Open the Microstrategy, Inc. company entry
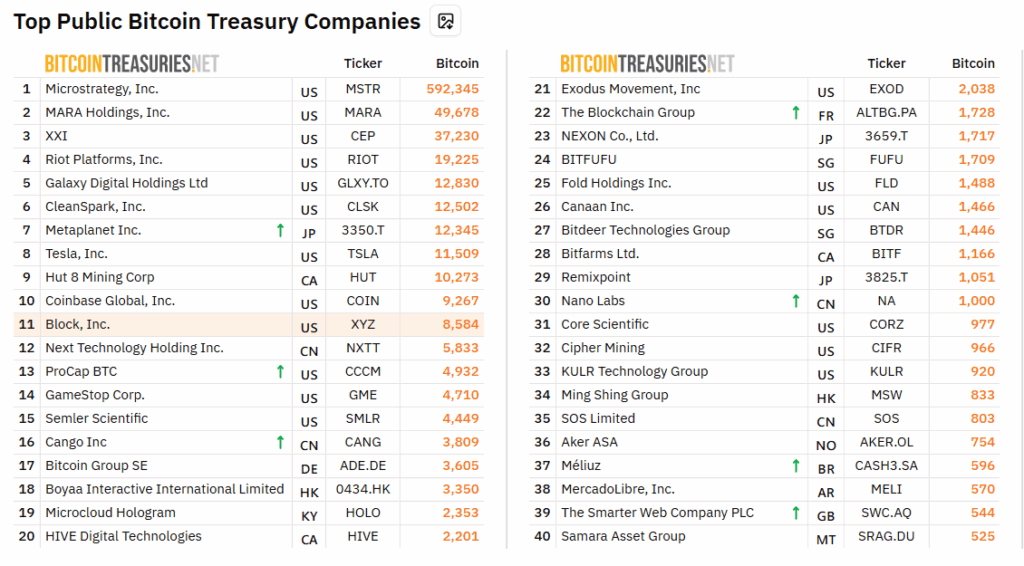 (x=102, y=89)
